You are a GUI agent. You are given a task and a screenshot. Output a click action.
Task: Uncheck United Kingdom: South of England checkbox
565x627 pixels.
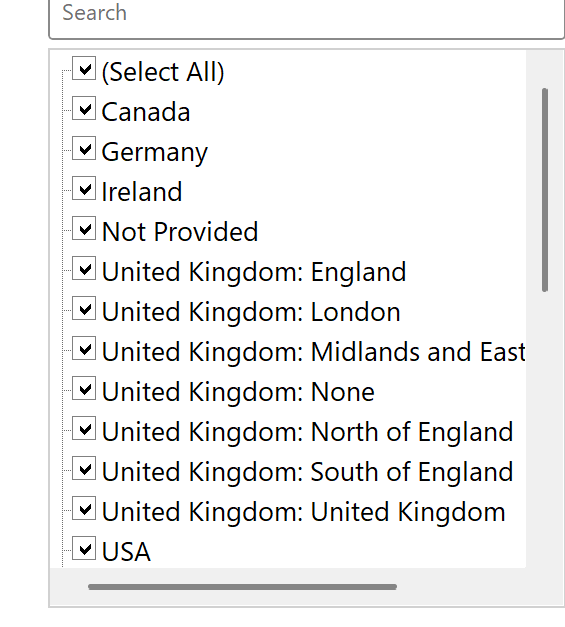[x=84, y=468]
